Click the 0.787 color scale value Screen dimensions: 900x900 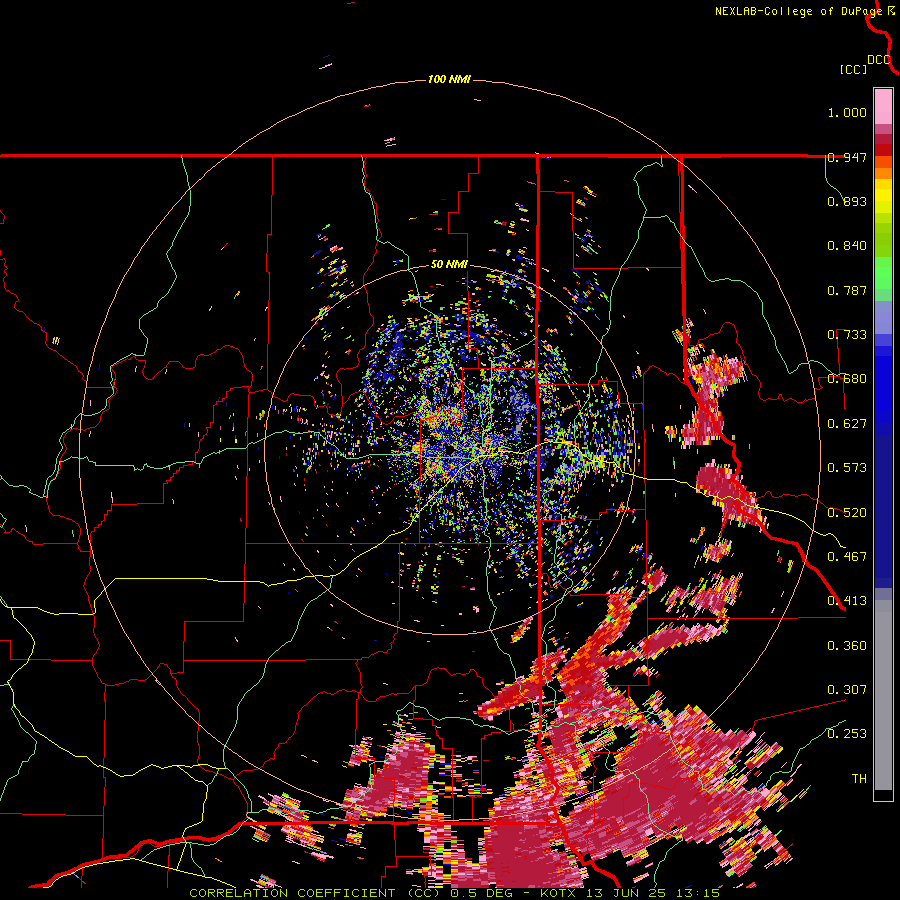tap(847, 290)
